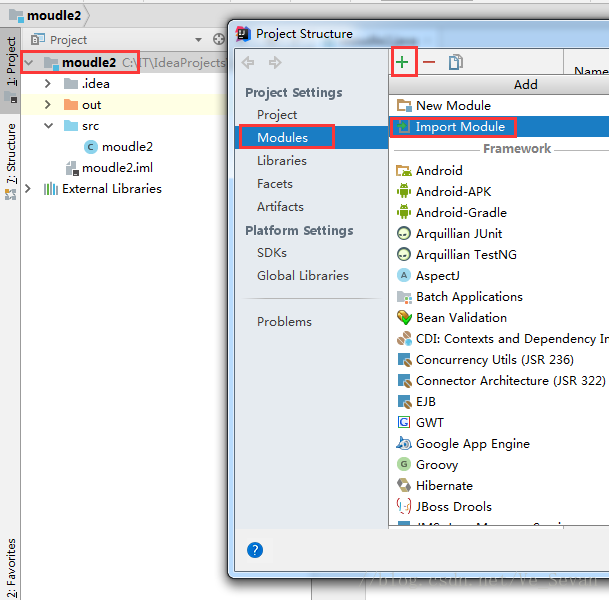Choose Import Module from Add menu

coord(499,127)
